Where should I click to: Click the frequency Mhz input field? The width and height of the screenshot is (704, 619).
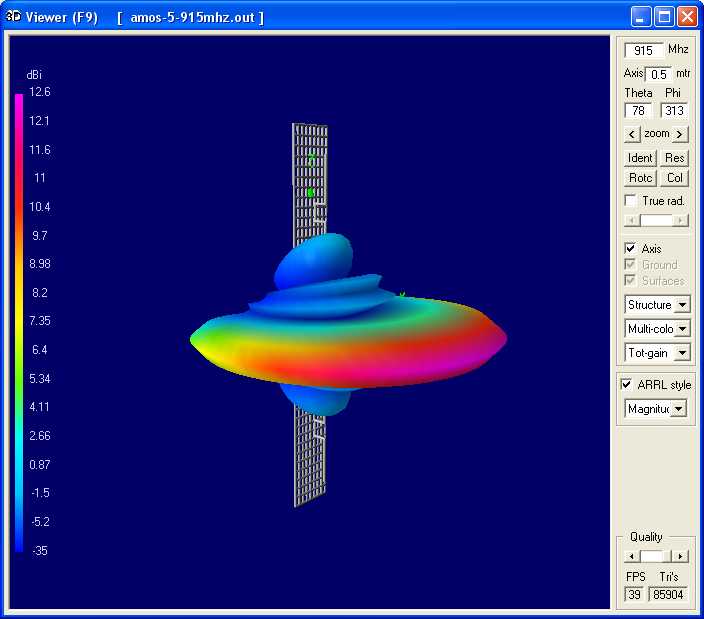click(x=644, y=50)
